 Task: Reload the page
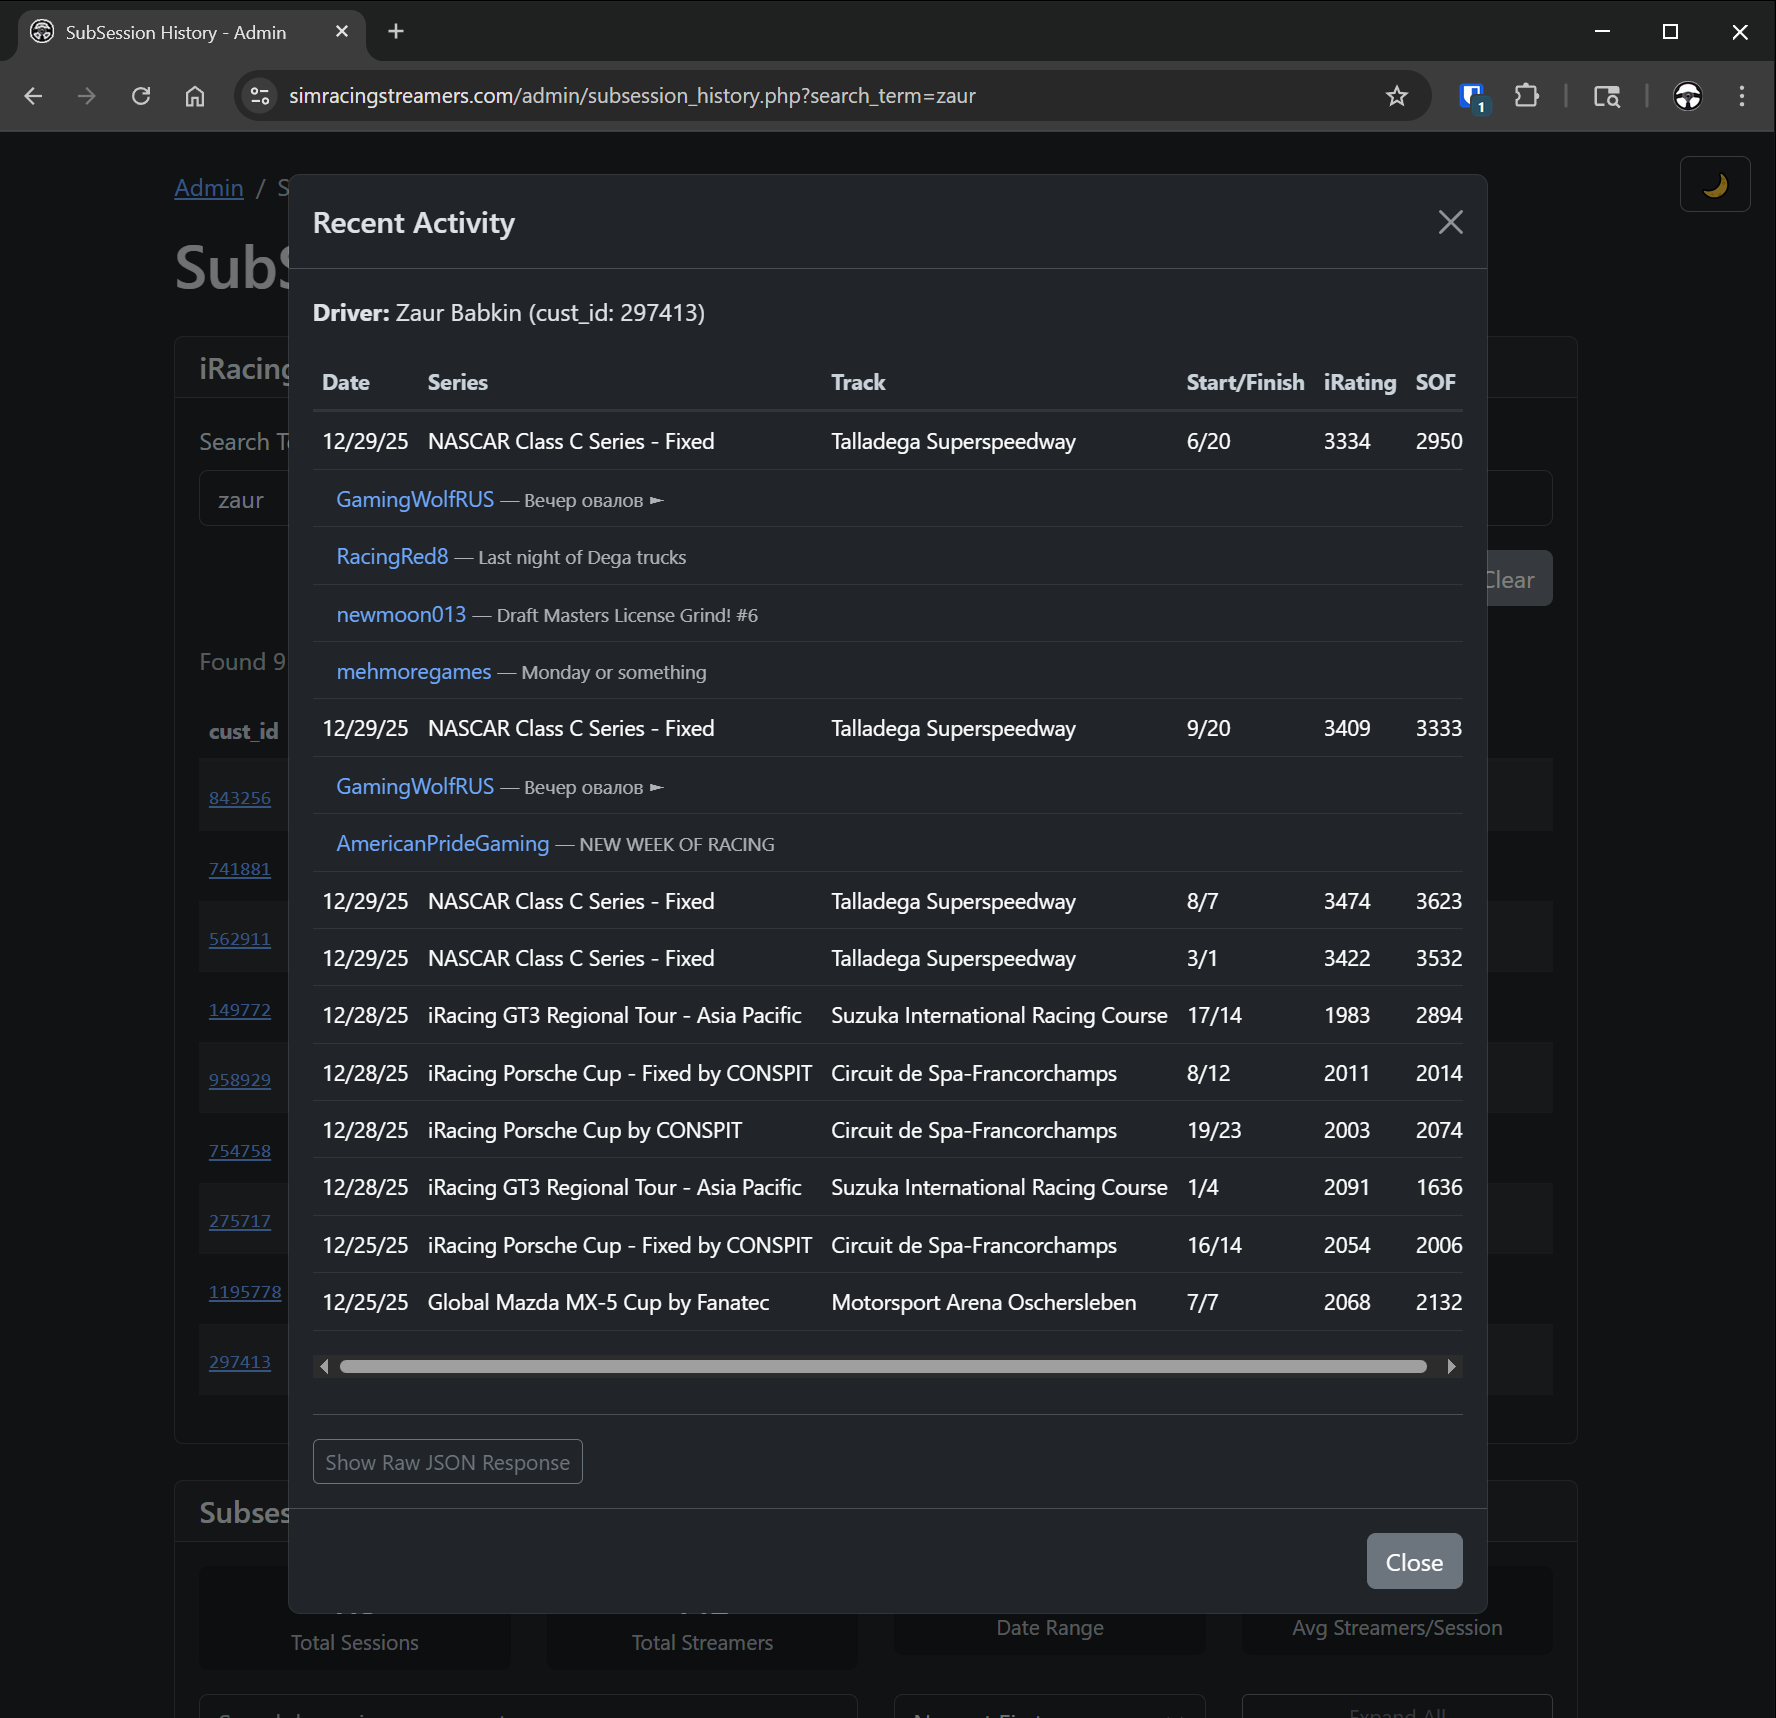click(141, 96)
